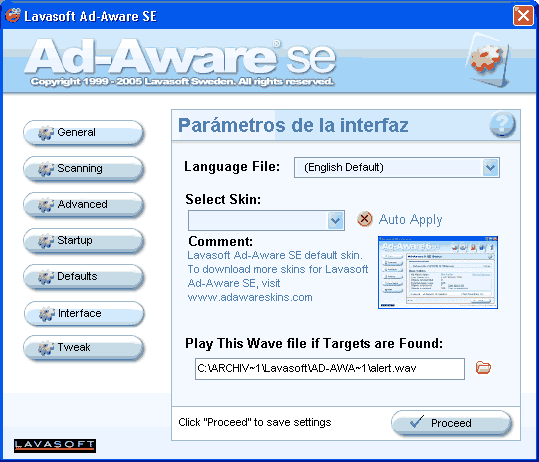Open the Defaults settings section
The height and width of the screenshot is (462, 539).
tap(83, 276)
